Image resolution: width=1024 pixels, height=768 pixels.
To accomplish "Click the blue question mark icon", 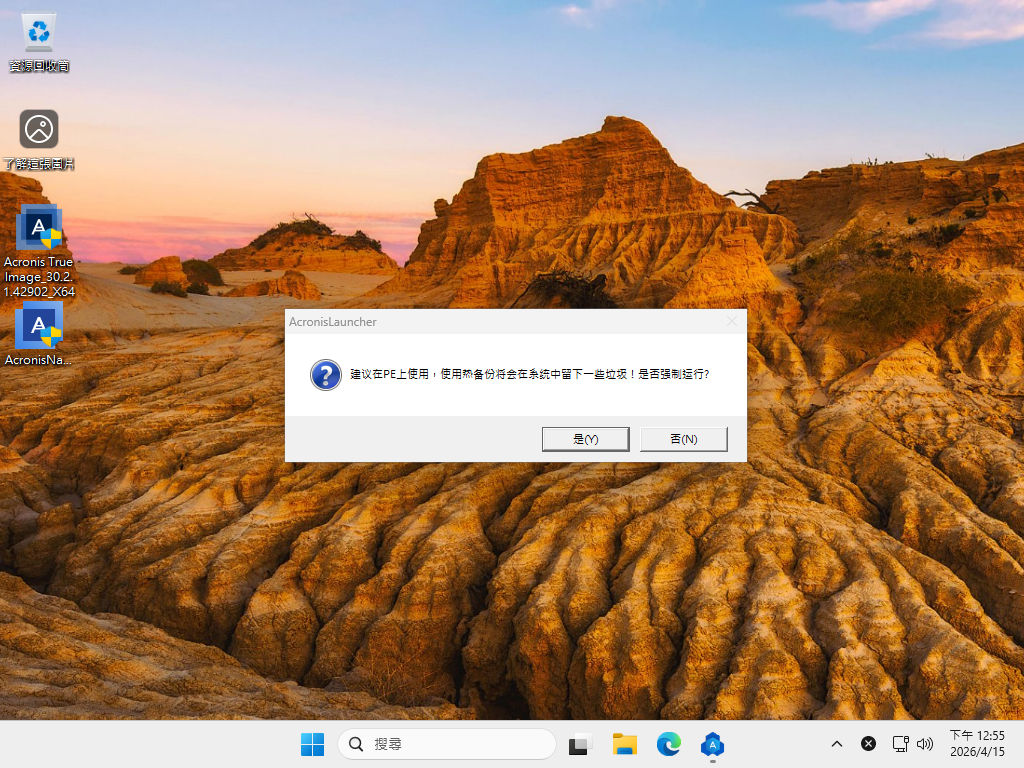I will (326, 375).
